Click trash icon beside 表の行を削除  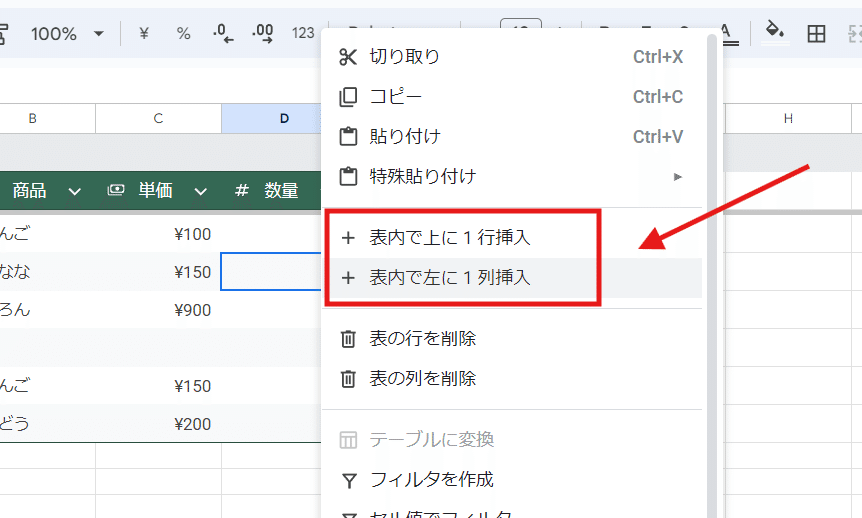pyautogui.click(x=348, y=339)
